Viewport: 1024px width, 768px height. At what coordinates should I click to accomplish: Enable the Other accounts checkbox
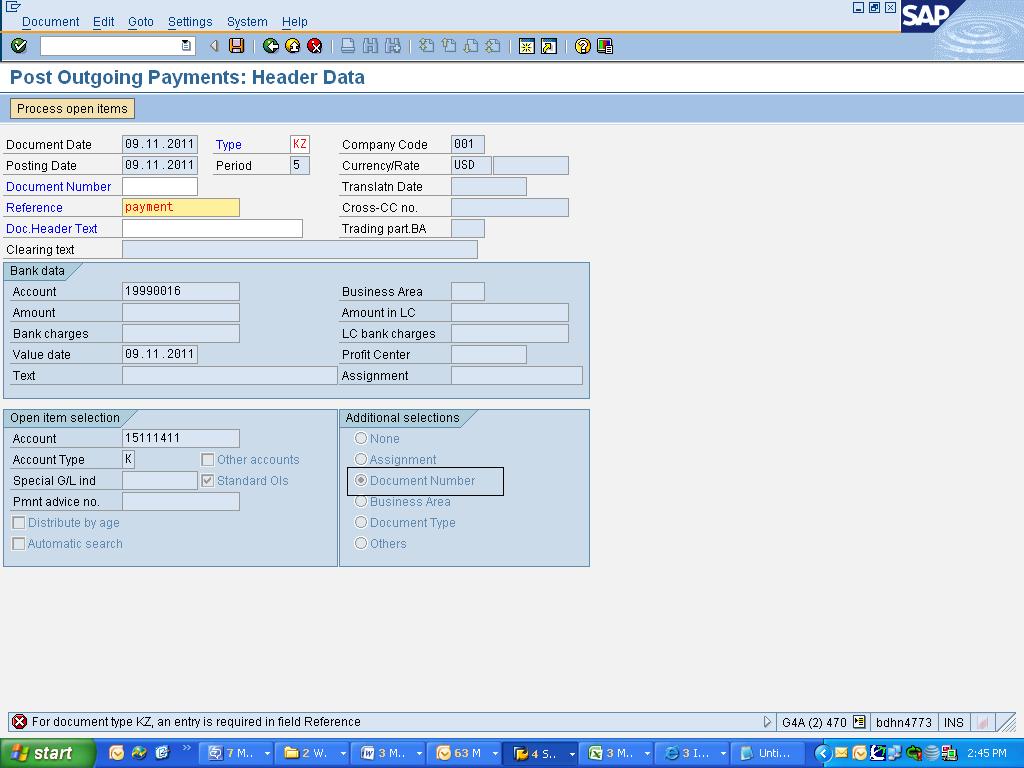207,459
